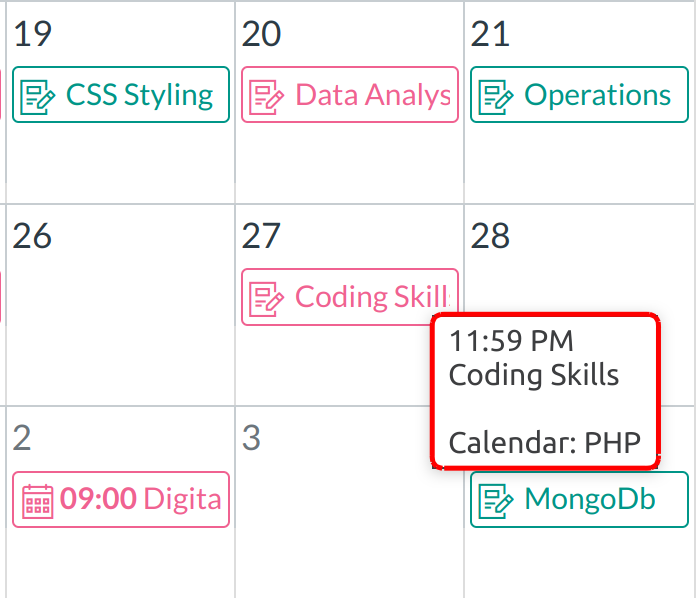Image resolution: width=697 pixels, height=598 pixels.
Task: Click the assignment icon on Data Analys event
Action: point(268,96)
